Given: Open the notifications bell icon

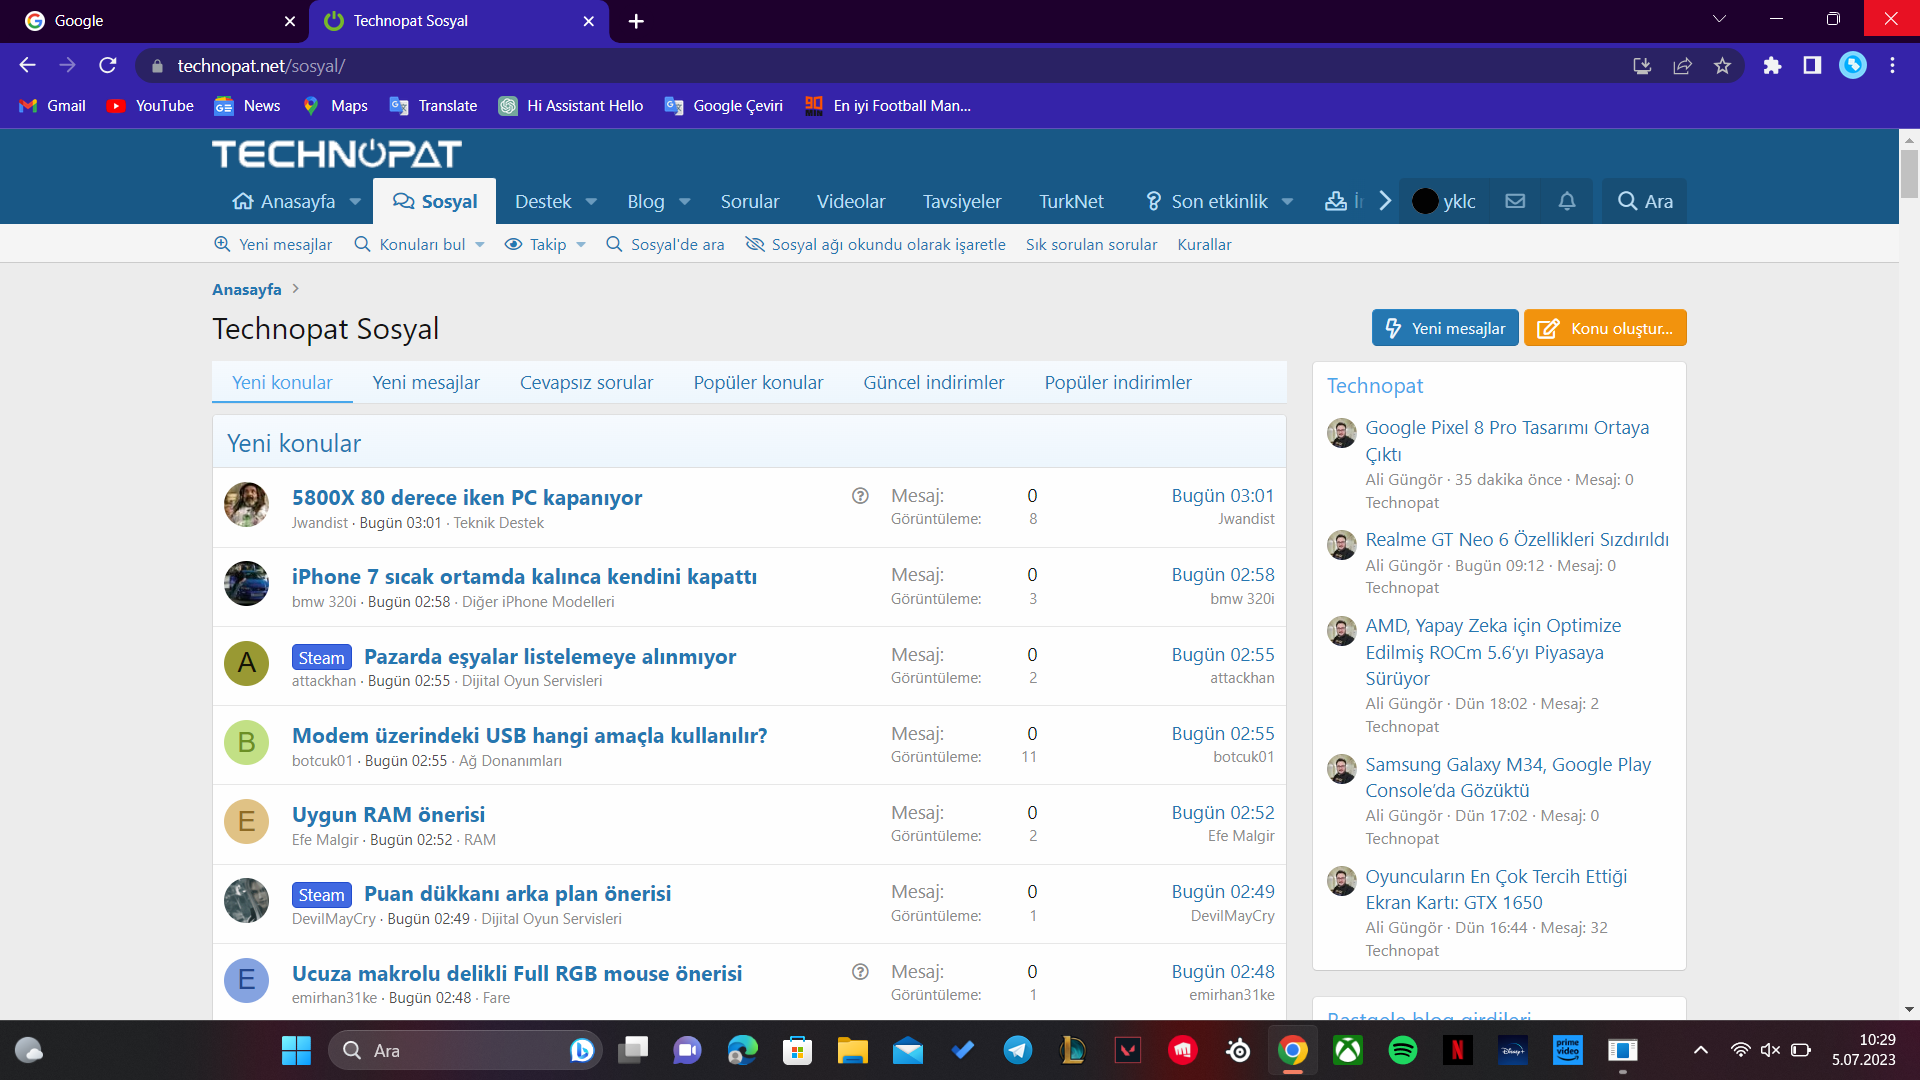Looking at the screenshot, I should pyautogui.click(x=1567, y=201).
